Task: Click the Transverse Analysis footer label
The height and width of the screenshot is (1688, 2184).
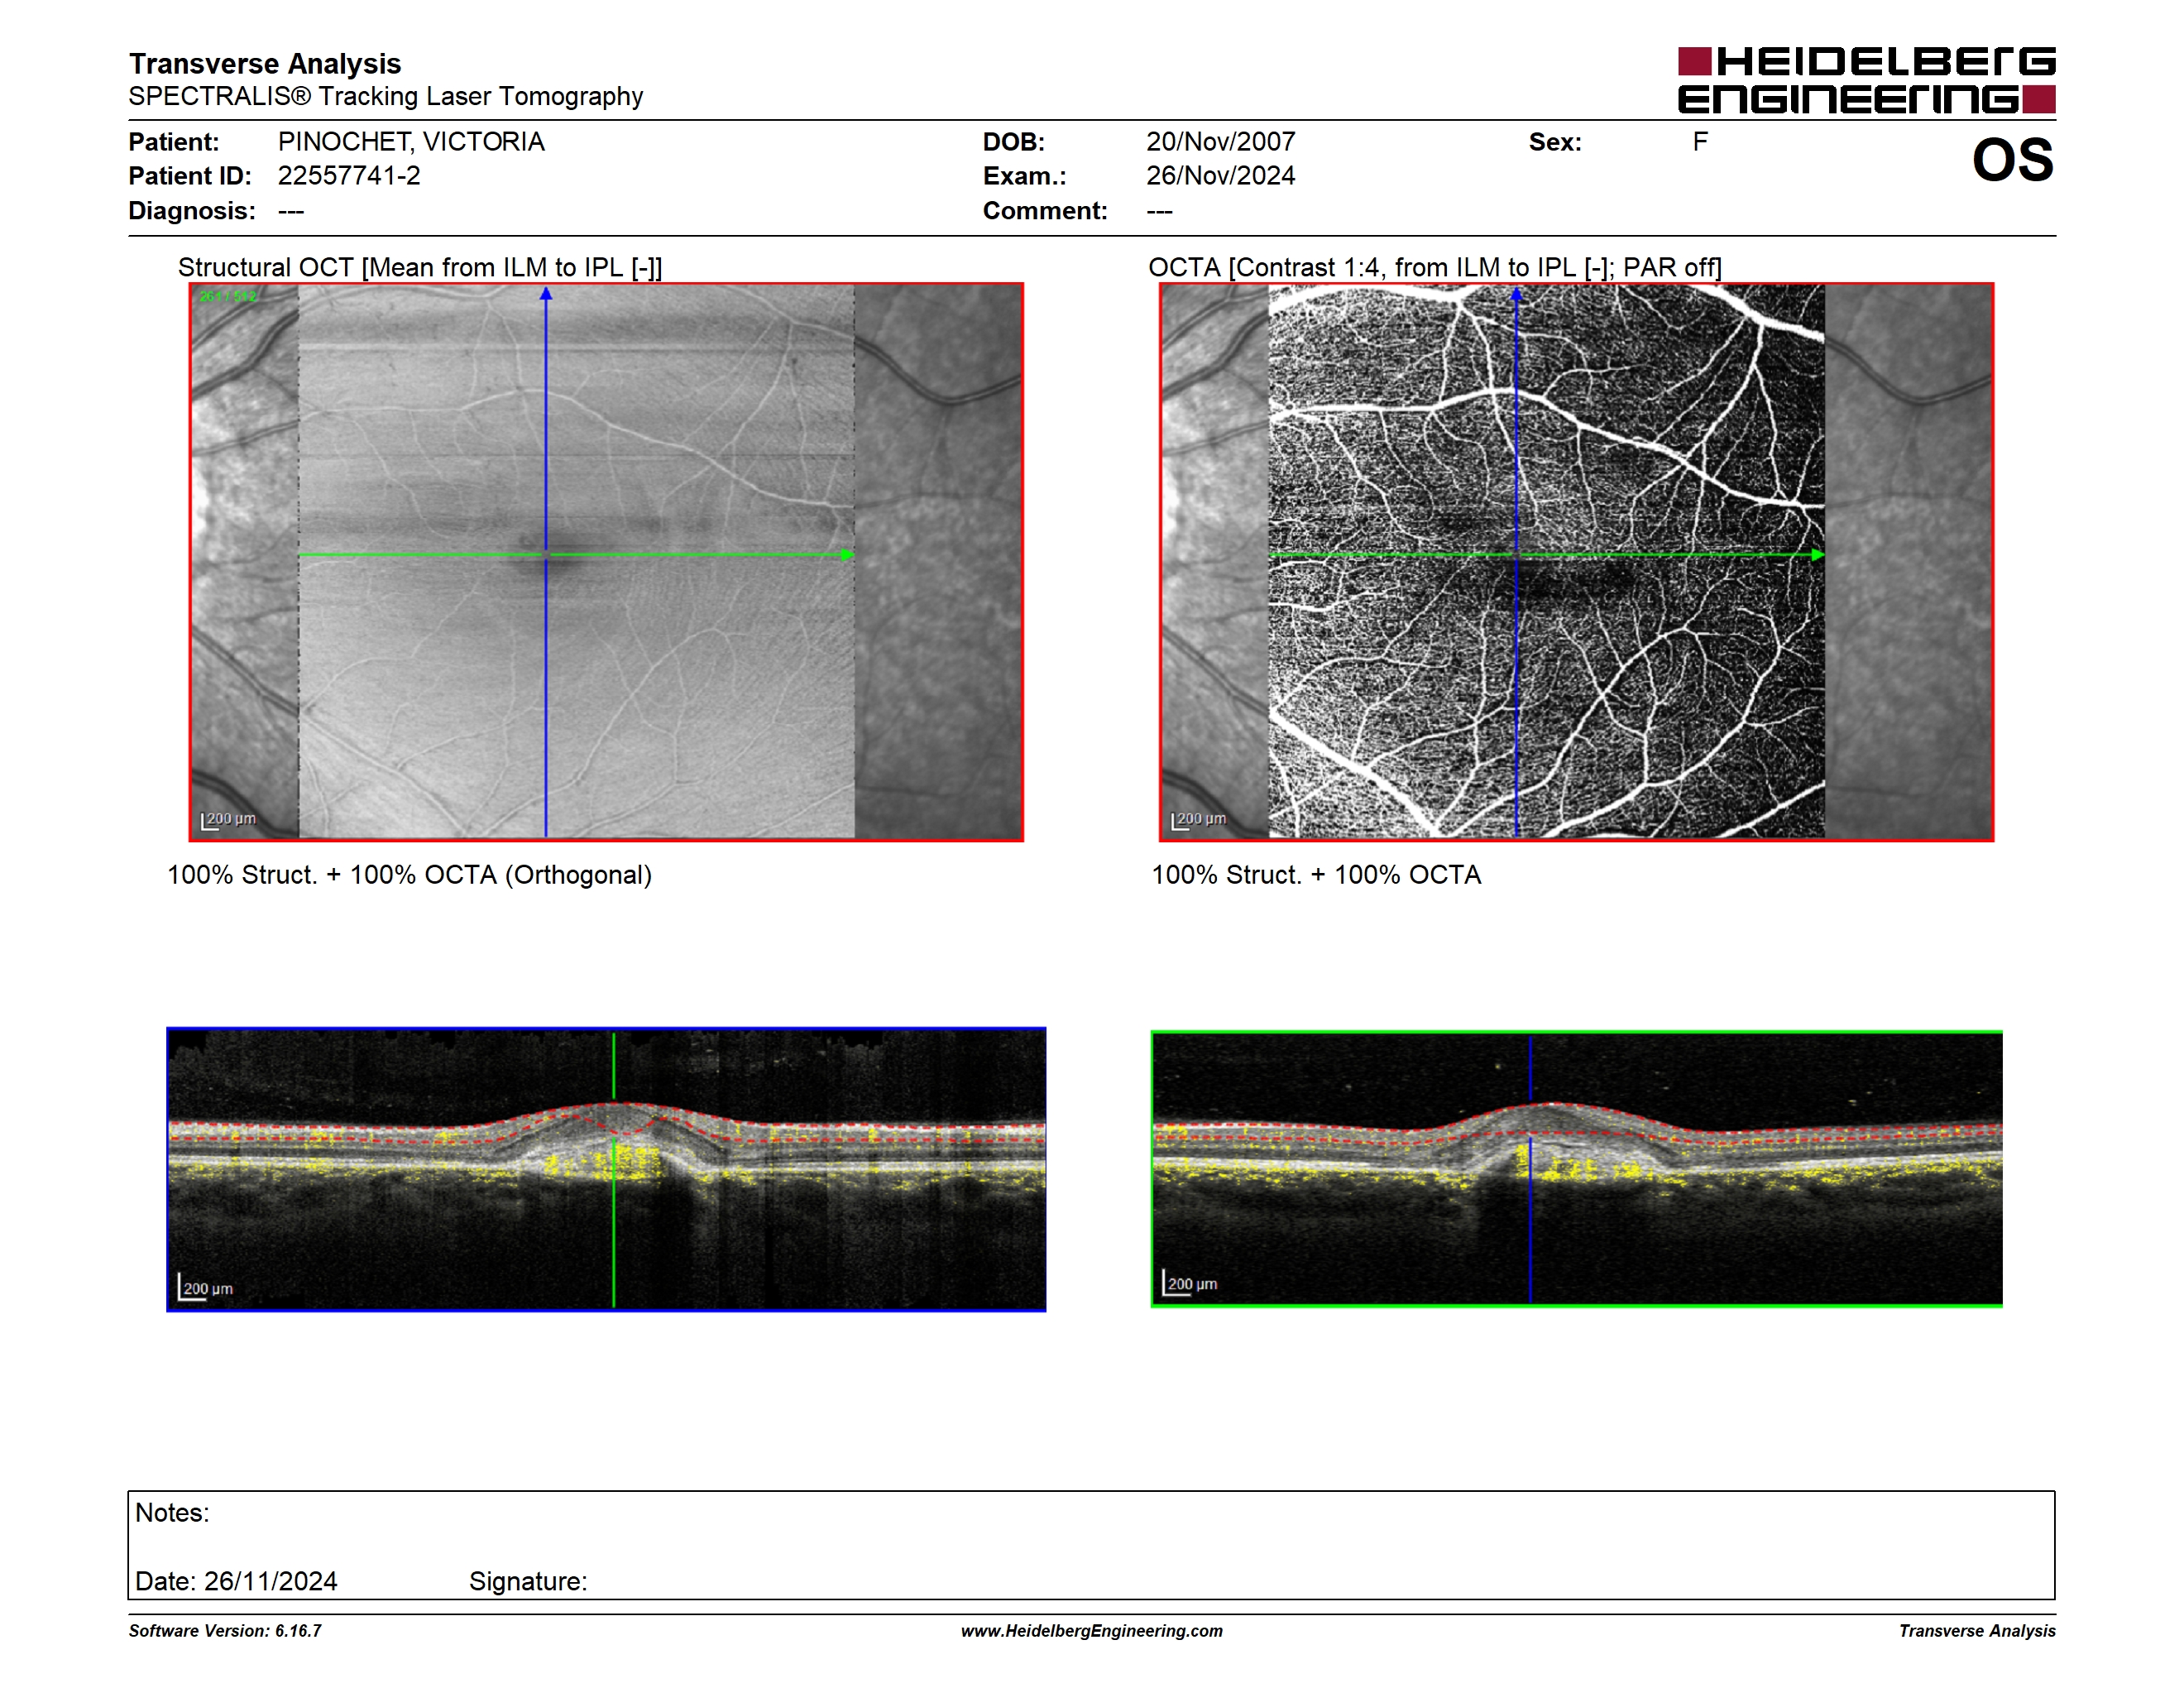Action: (1977, 1631)
